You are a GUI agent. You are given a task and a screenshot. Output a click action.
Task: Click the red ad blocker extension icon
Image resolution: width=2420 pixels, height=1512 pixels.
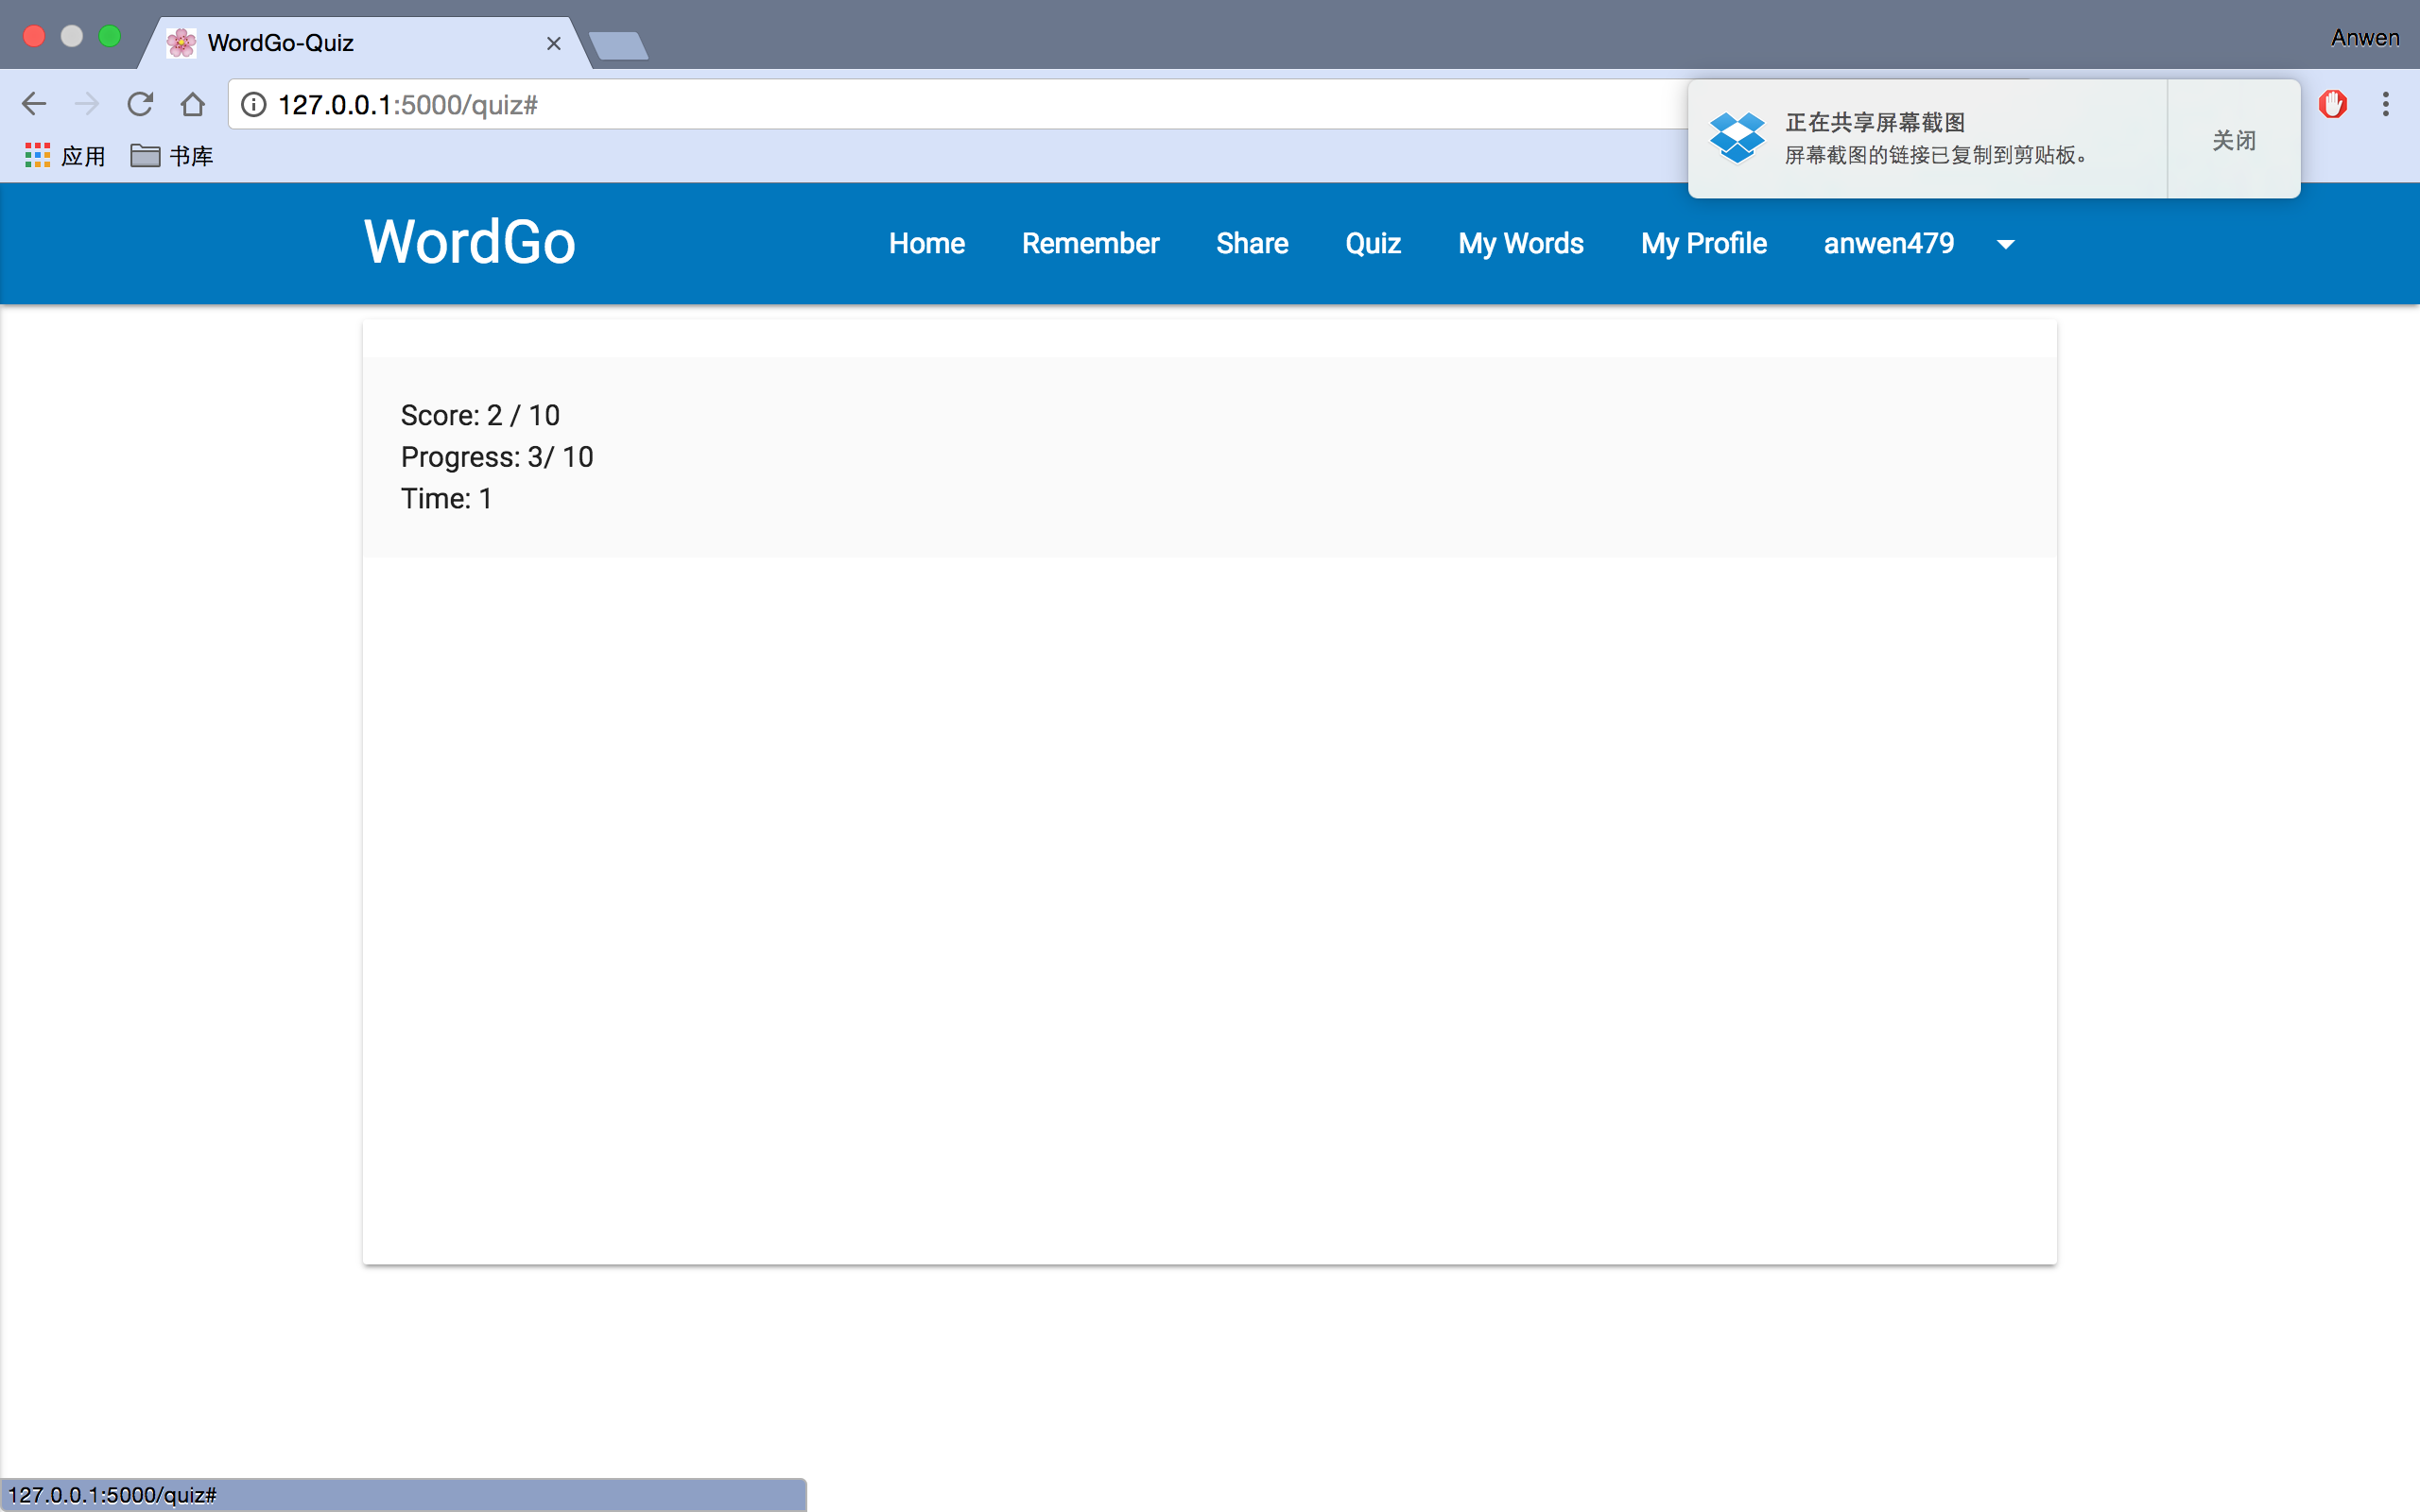tap(2332, 104)
